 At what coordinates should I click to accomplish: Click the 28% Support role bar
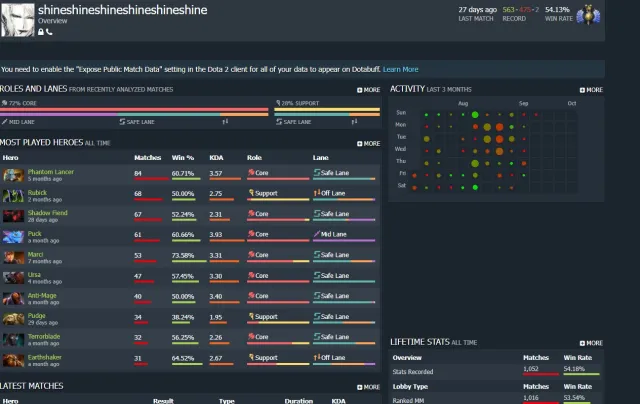pyautogui.click(x=327, y=109)
